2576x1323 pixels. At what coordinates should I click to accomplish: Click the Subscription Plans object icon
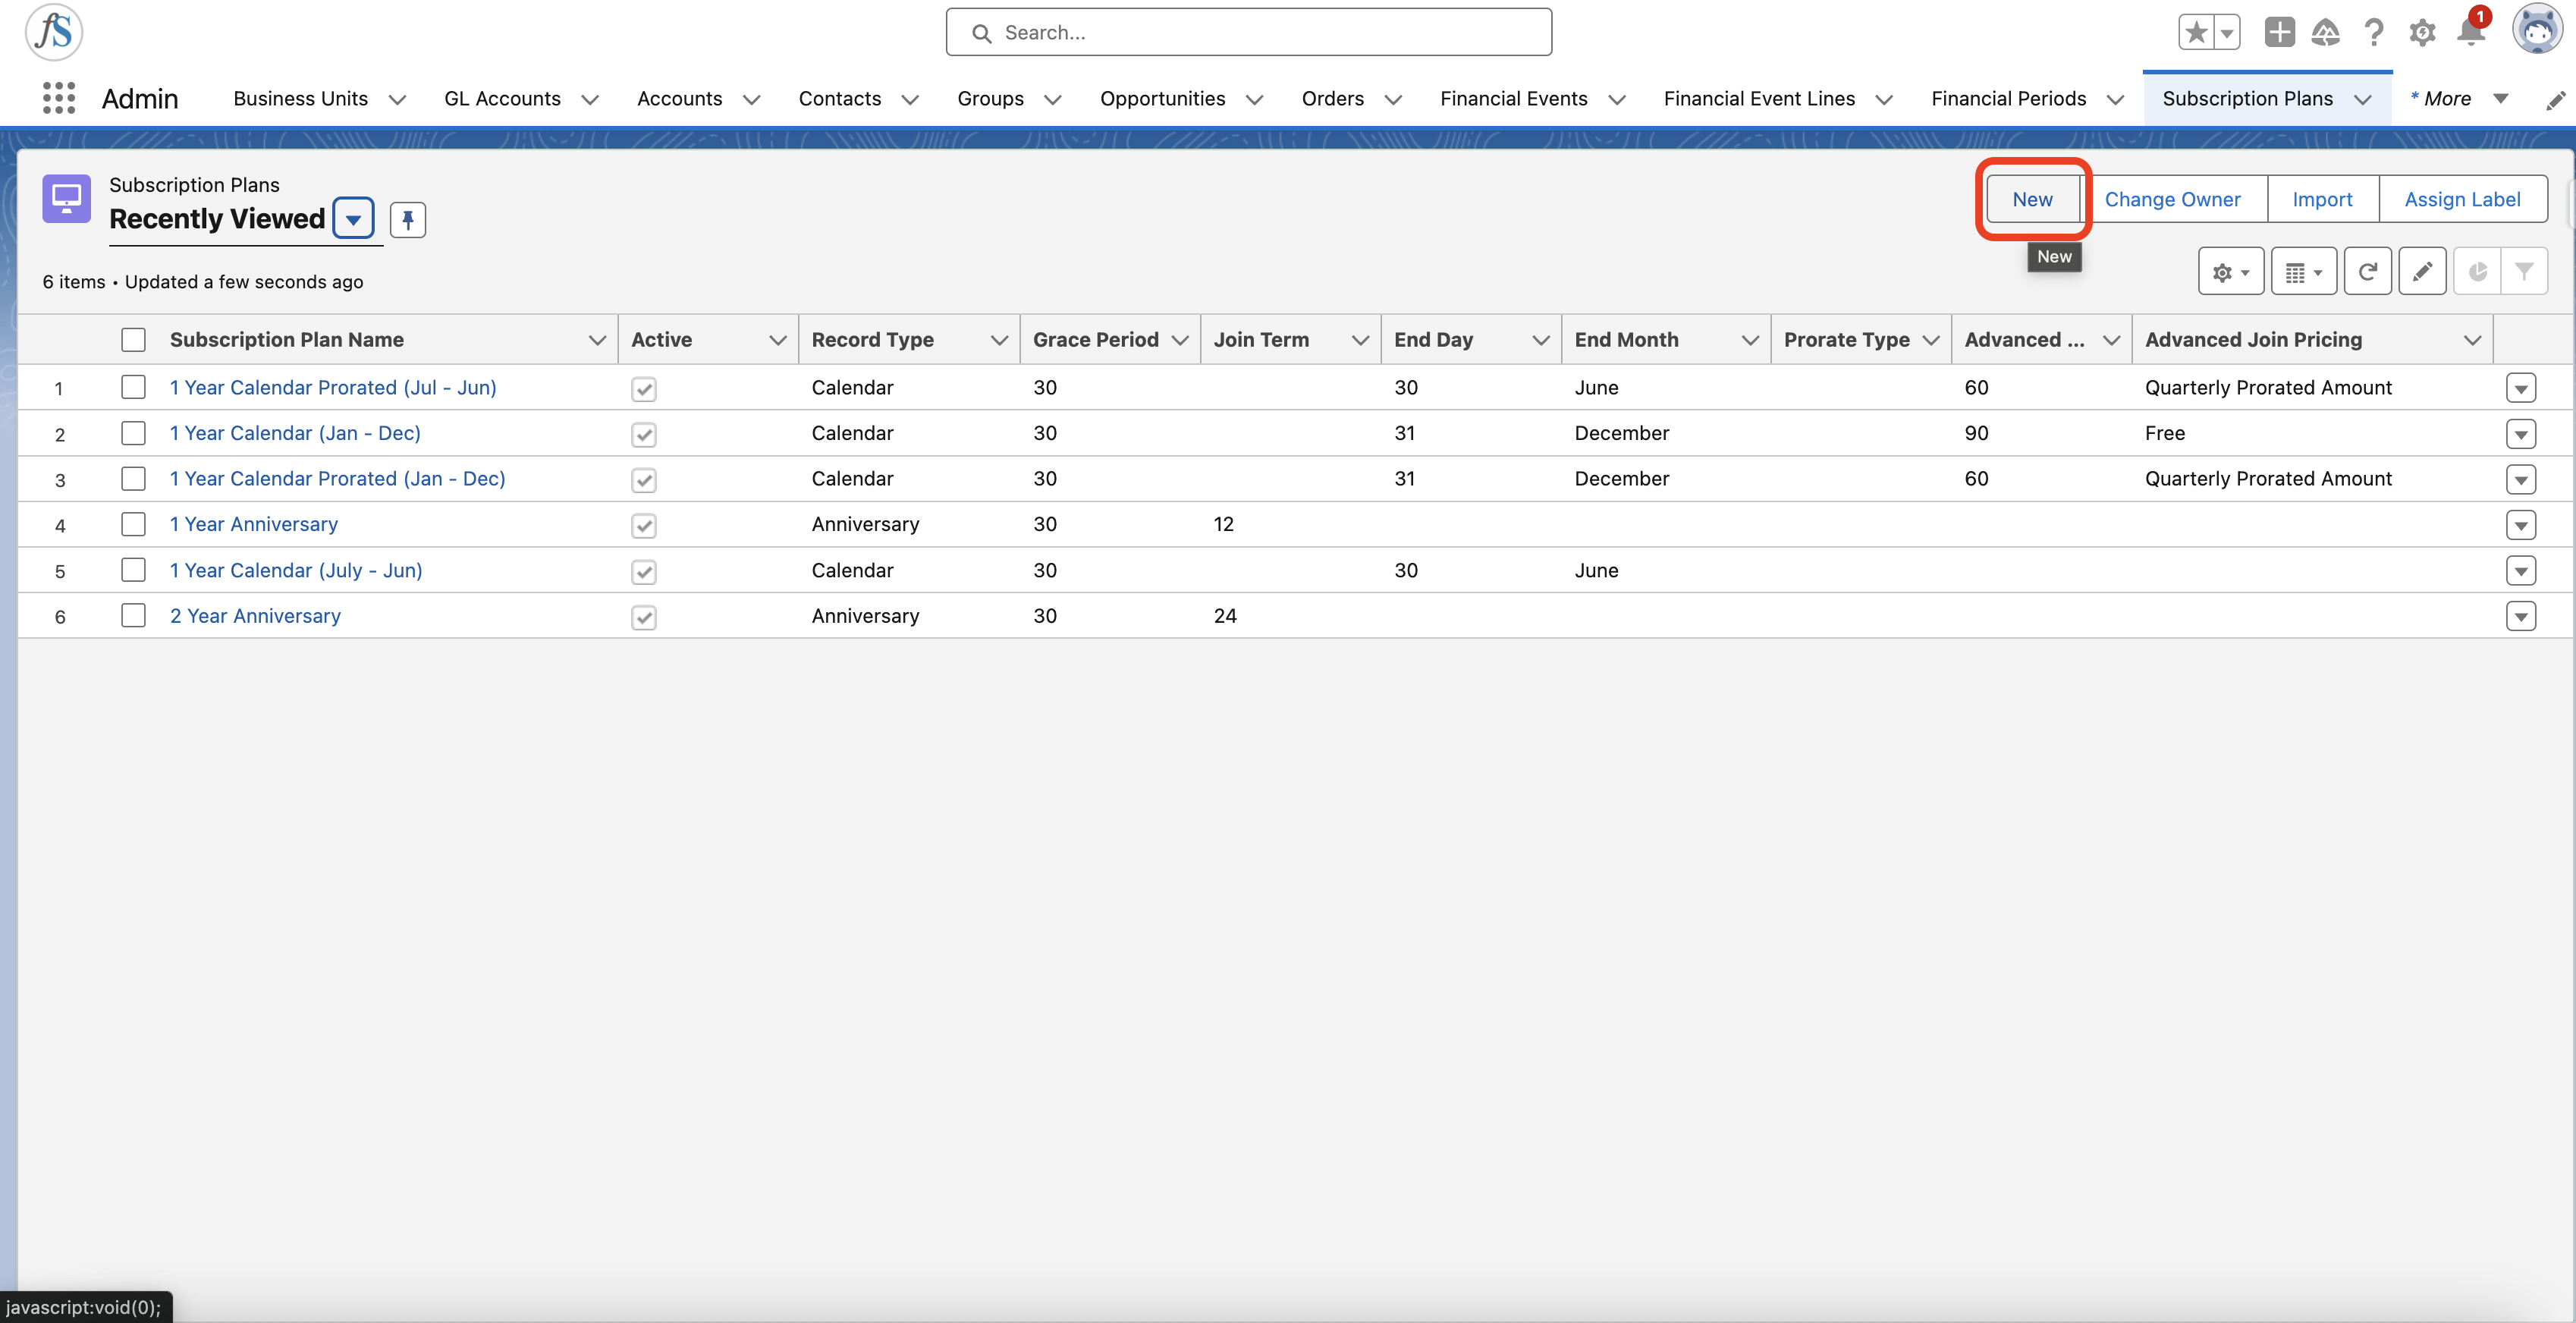point(66,199)
